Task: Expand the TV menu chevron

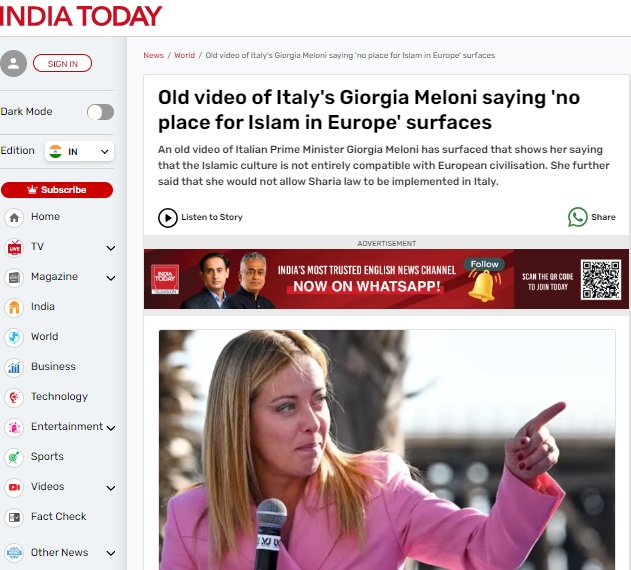Action: pos(111,248)
